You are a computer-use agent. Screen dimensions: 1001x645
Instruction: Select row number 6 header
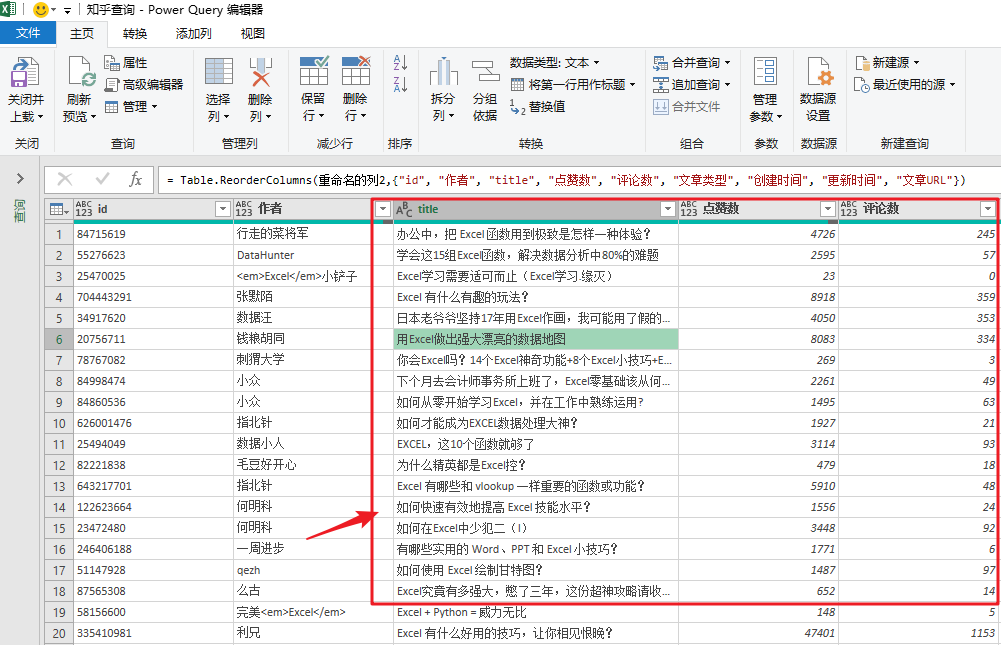59,339
